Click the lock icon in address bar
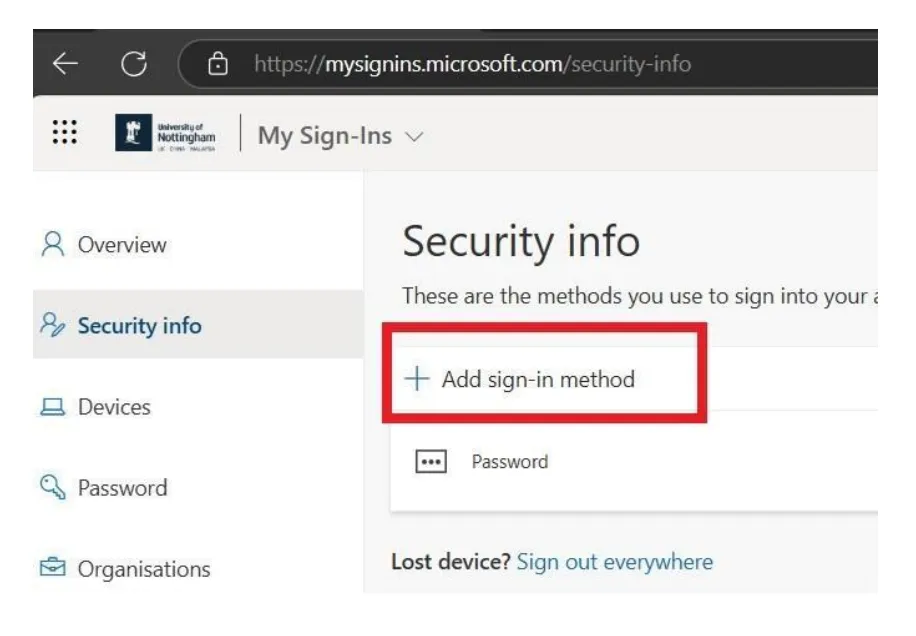 (x=218, y=64)
